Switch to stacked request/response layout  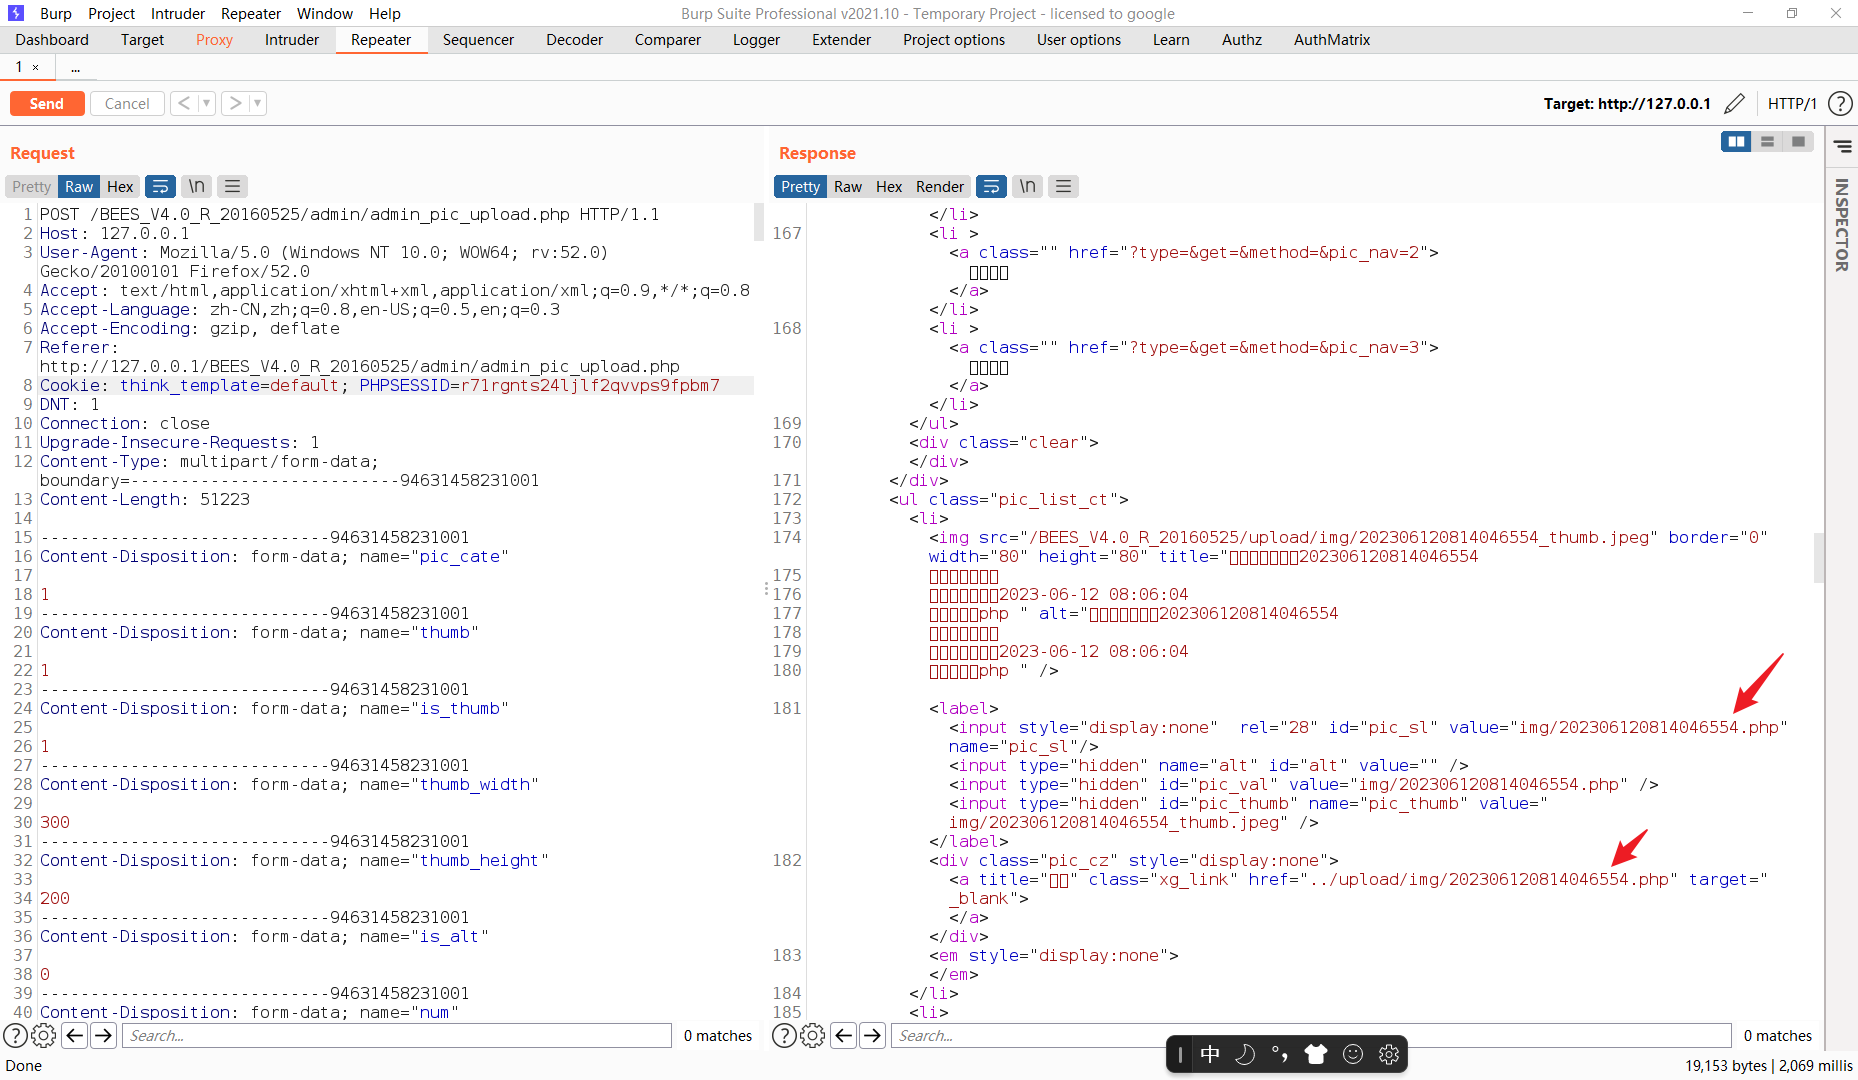pos(1768,141)
